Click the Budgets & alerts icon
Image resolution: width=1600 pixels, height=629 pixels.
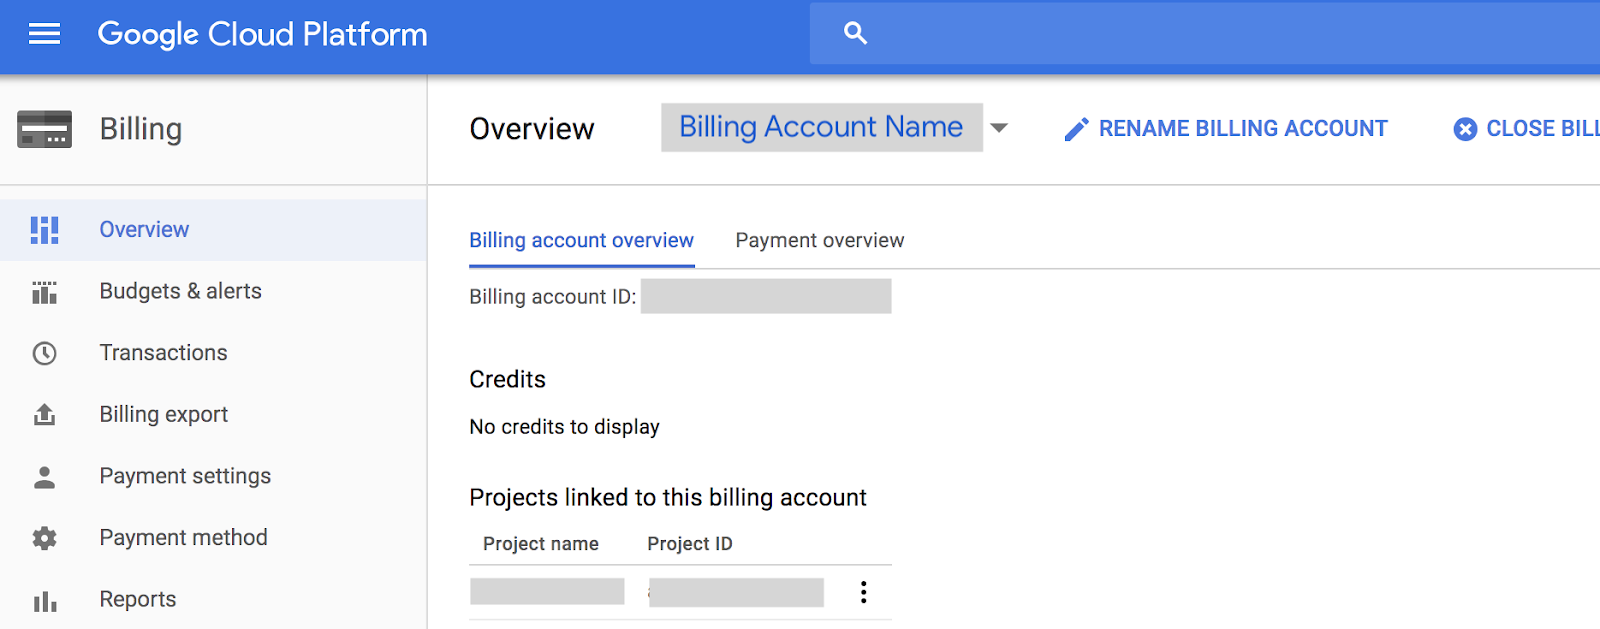pos(44,292)
